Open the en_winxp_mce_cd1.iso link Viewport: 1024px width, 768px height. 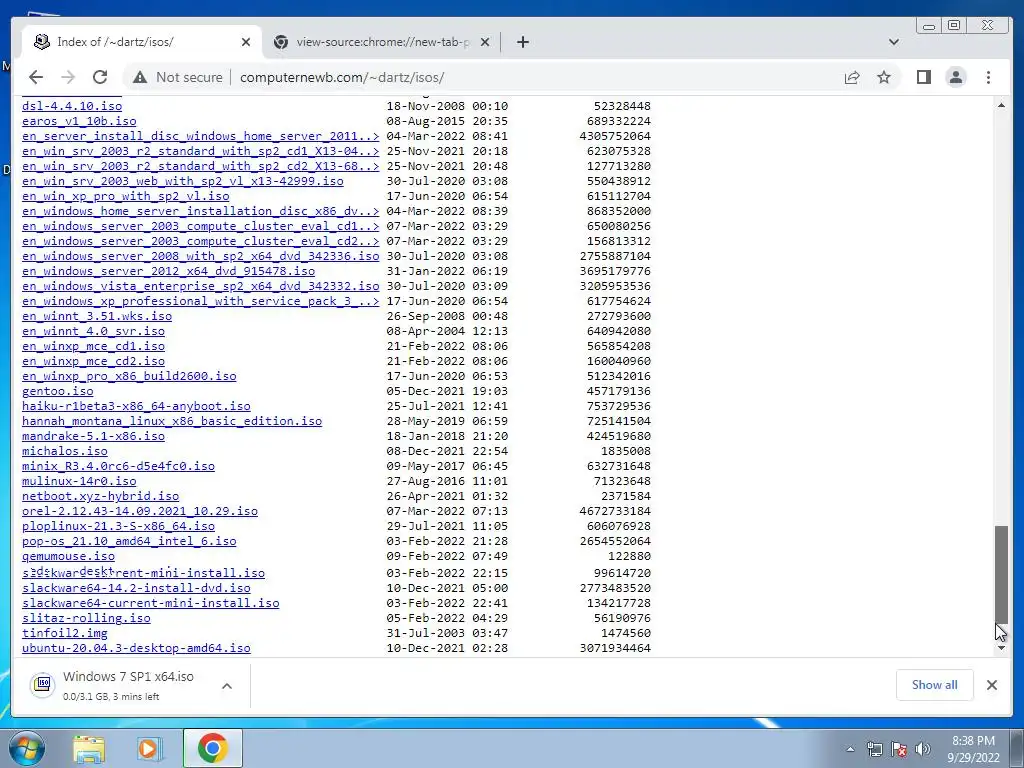pos(93,346)
